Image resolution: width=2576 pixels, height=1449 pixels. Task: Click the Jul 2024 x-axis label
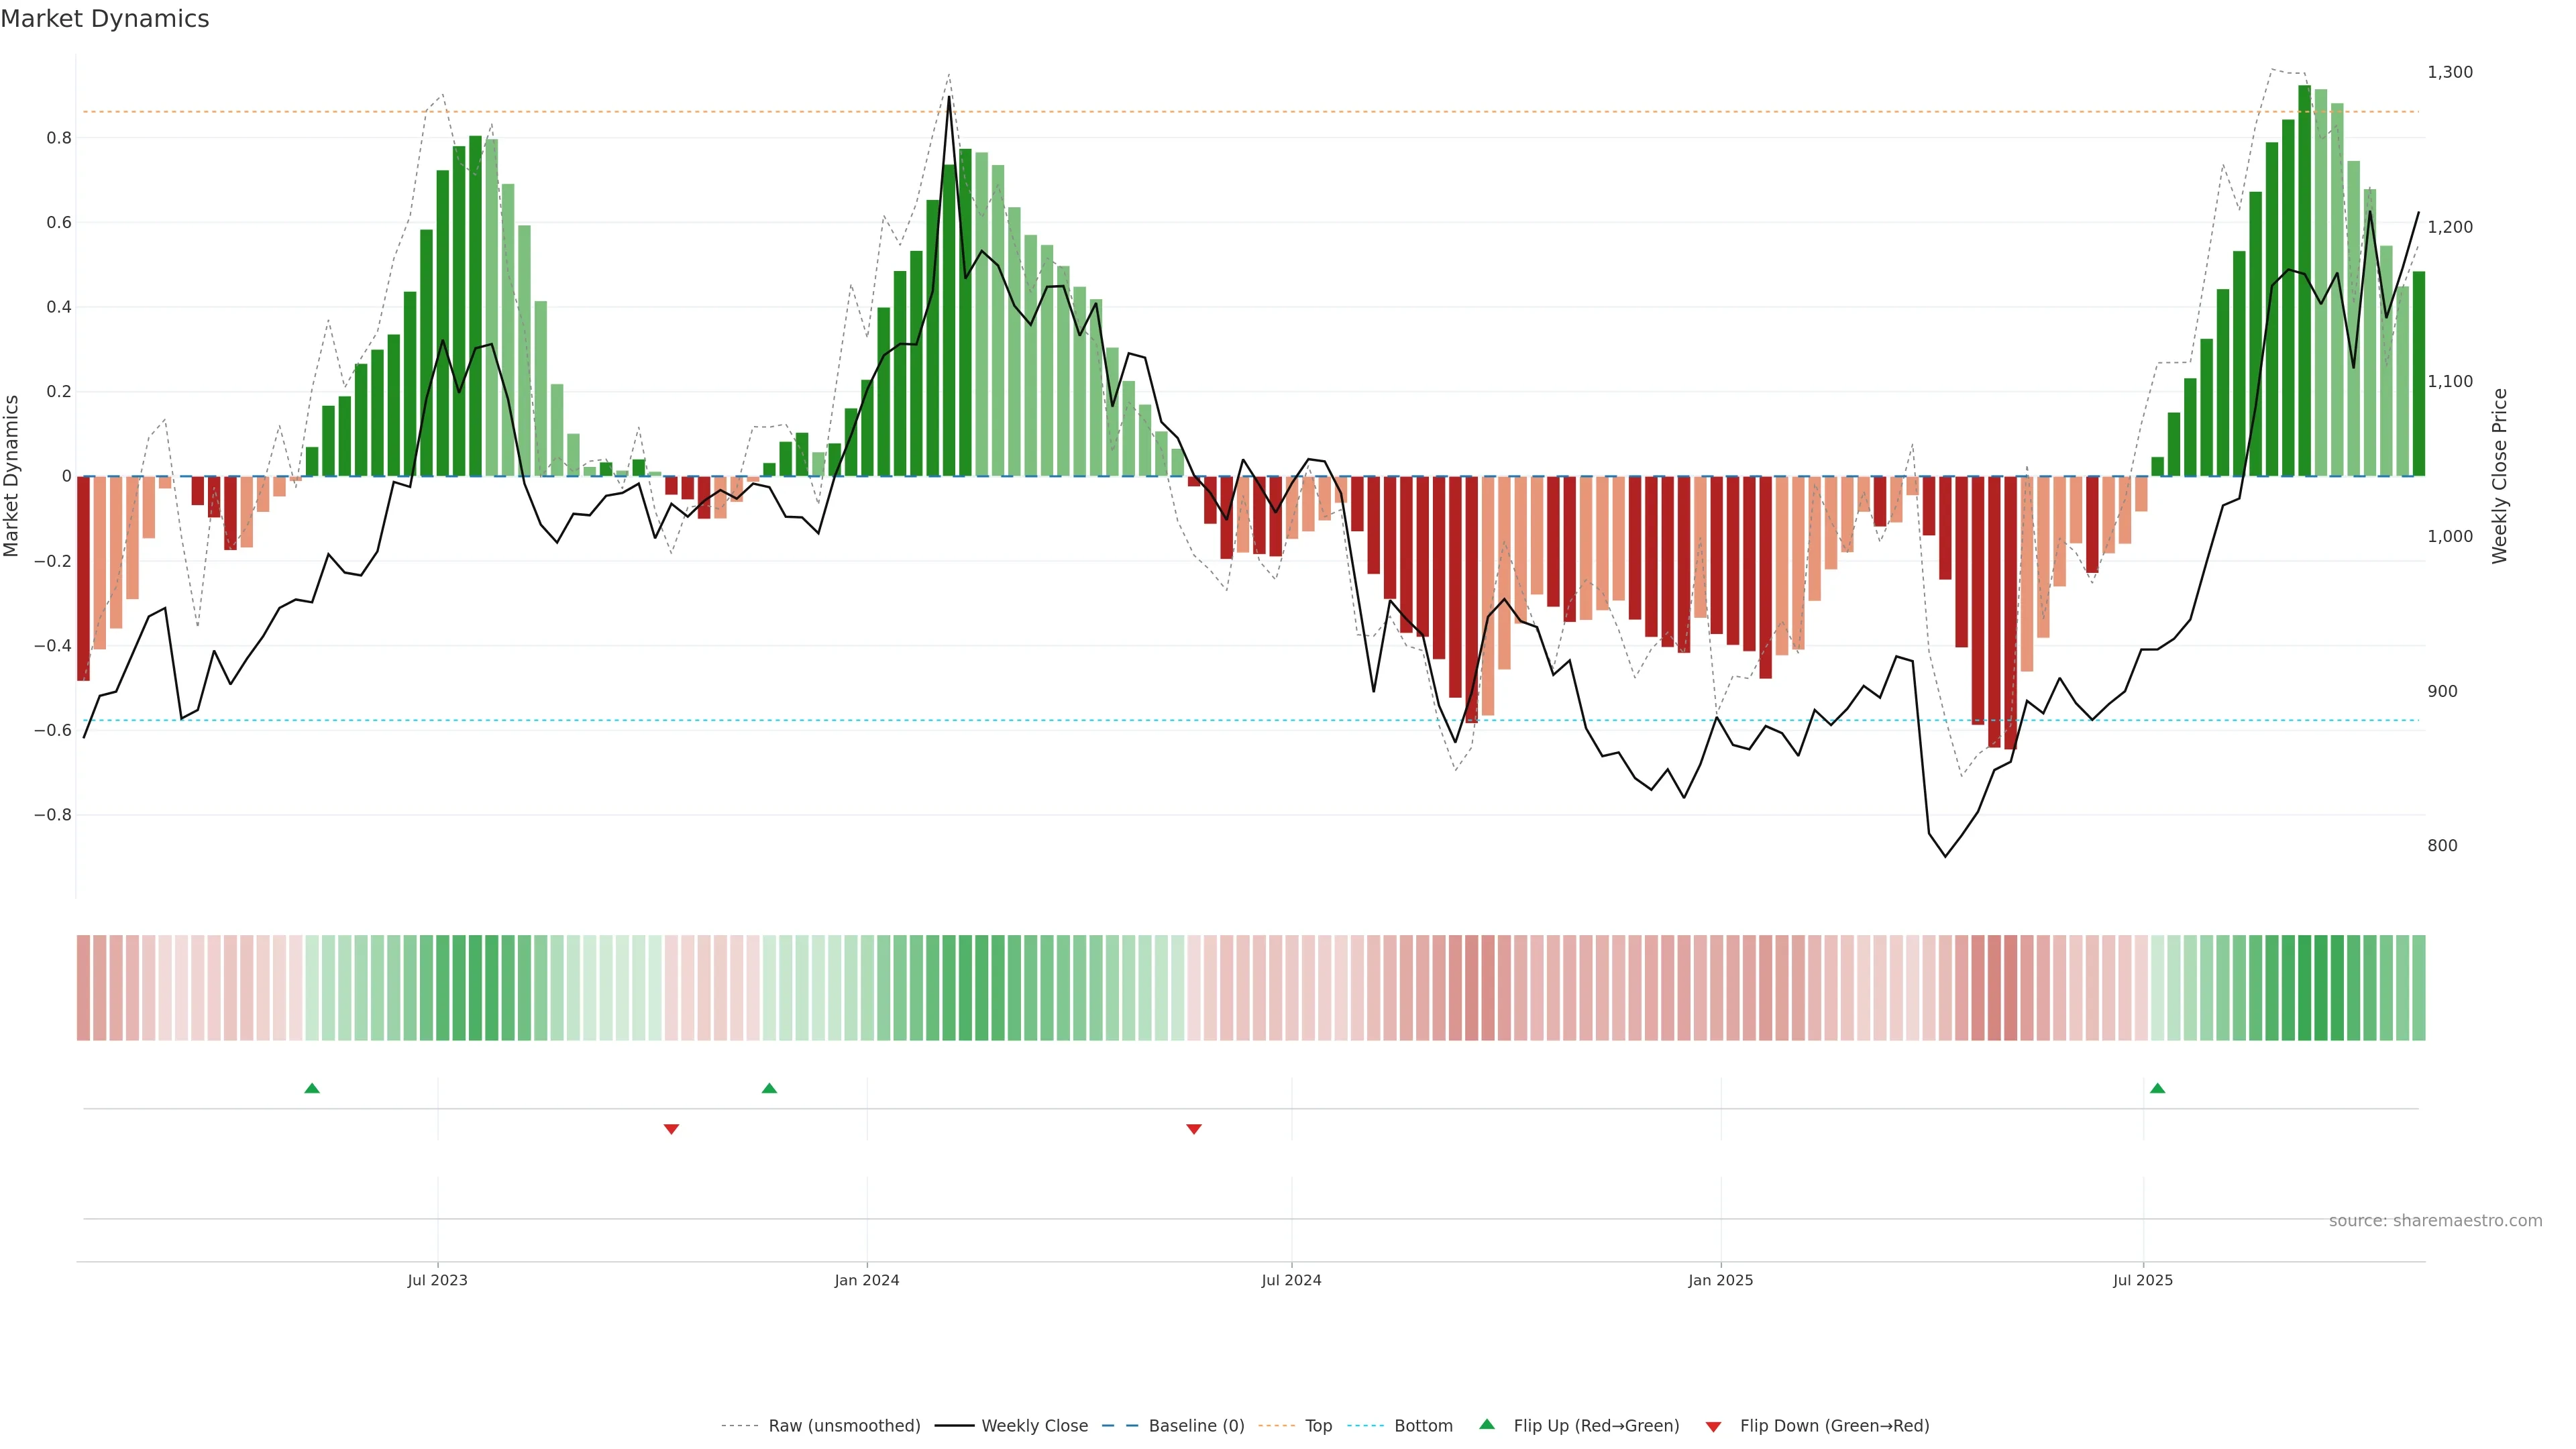(1291, 1280)
